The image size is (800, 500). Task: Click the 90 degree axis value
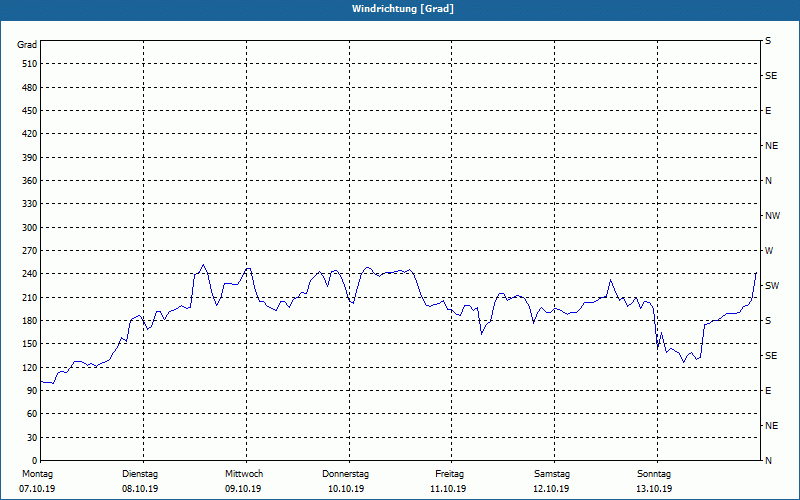[x=32, y=391]
